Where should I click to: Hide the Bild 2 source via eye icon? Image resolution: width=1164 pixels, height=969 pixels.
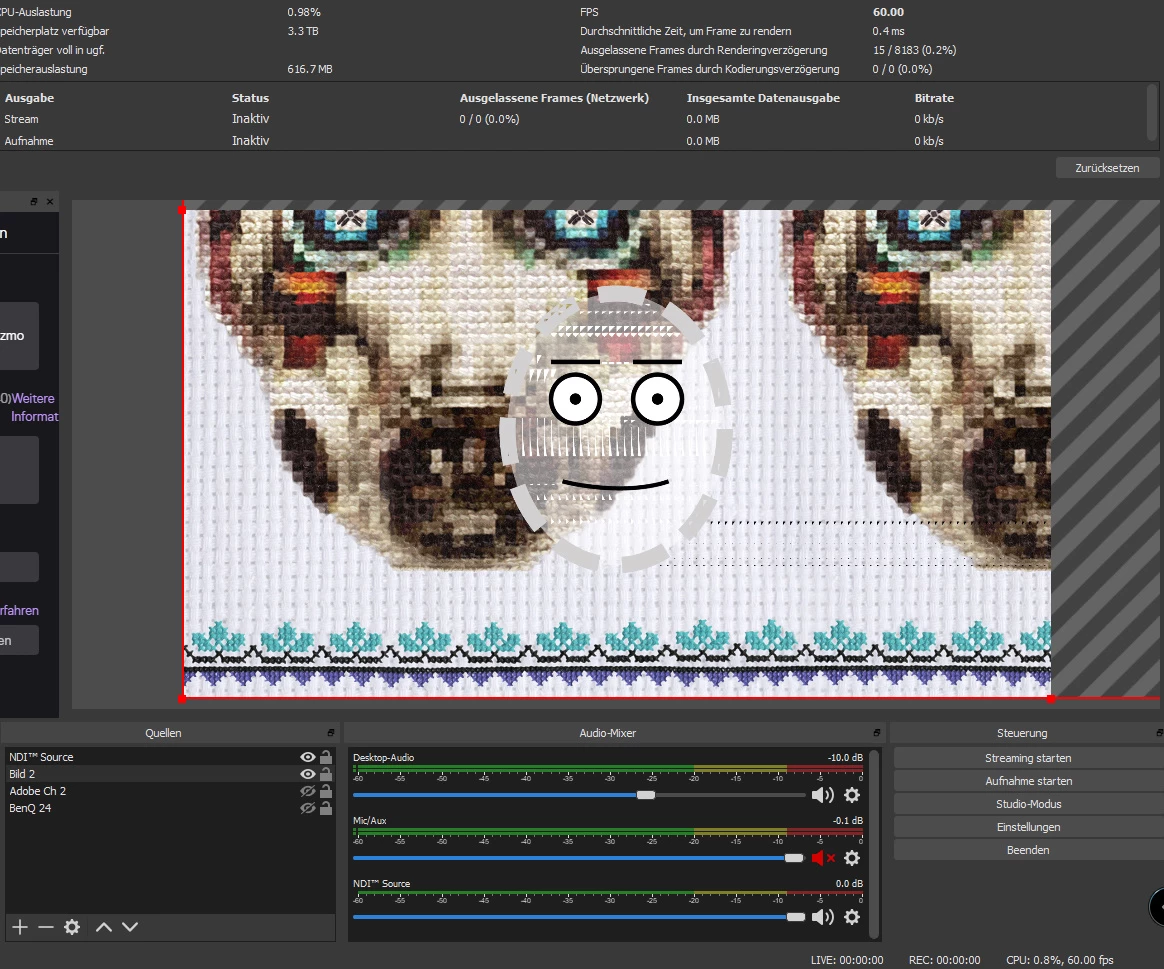point(307,774)
